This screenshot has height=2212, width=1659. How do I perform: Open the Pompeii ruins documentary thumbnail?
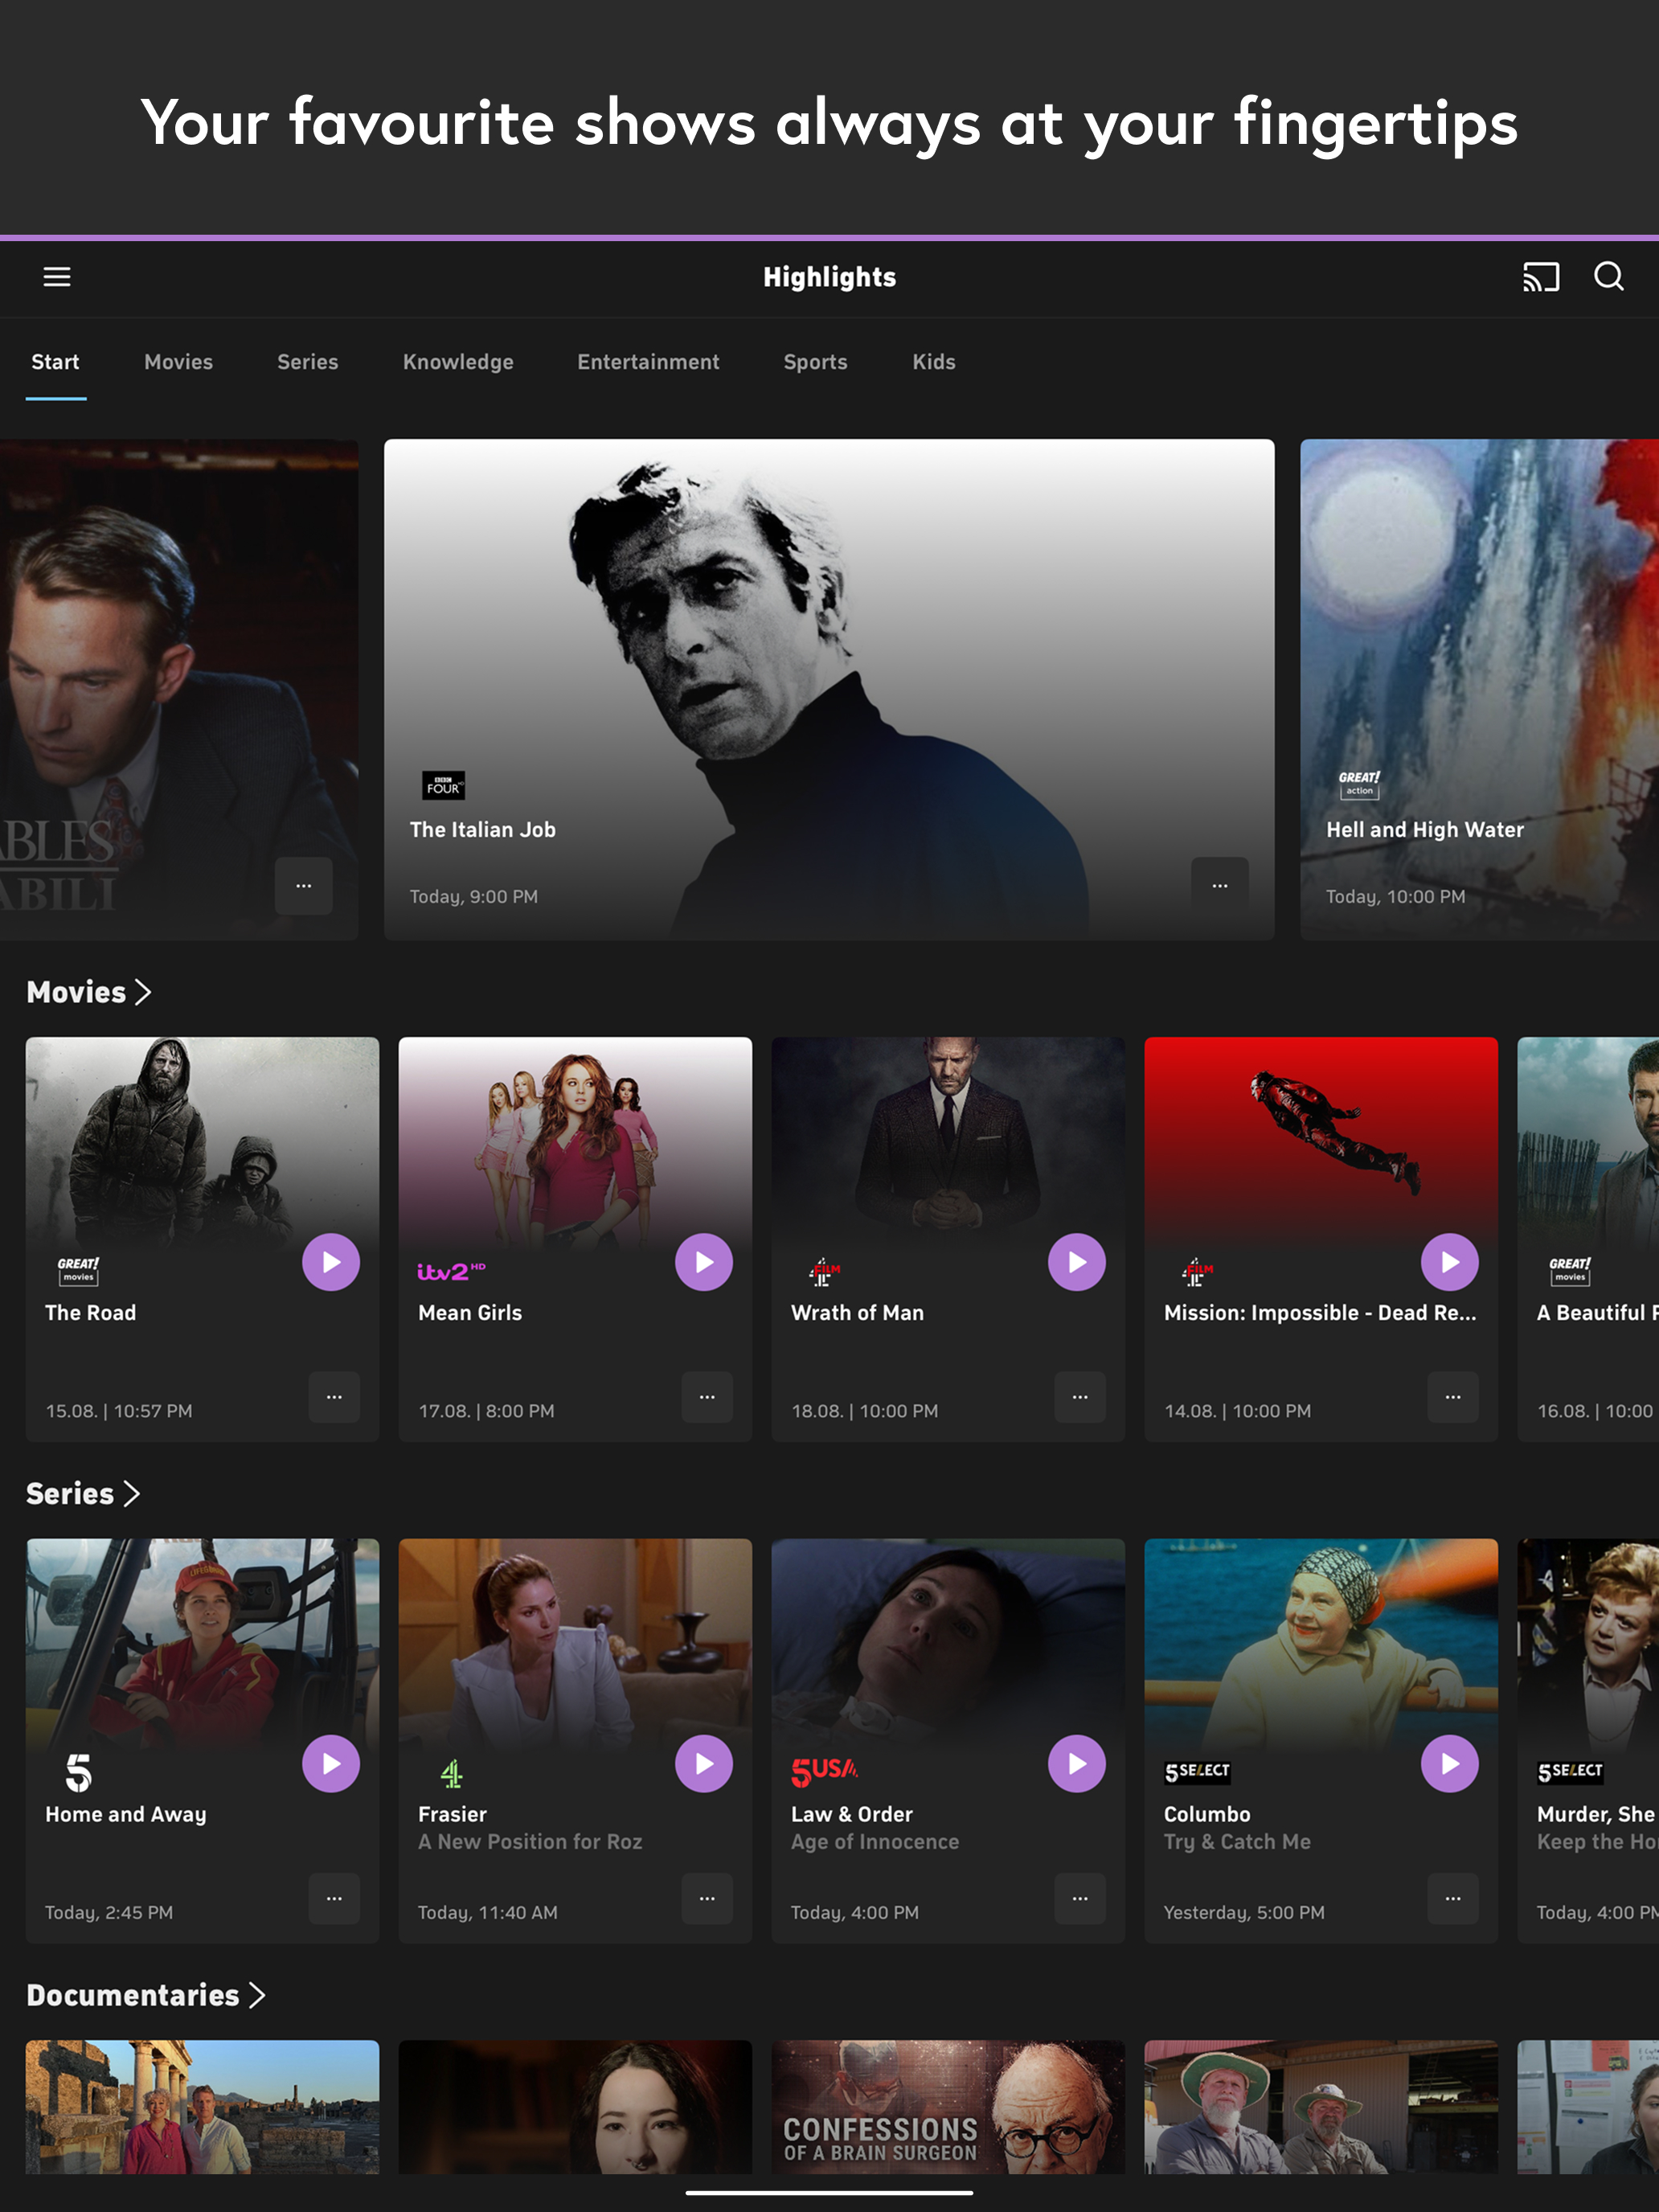tap(202, 2106)
